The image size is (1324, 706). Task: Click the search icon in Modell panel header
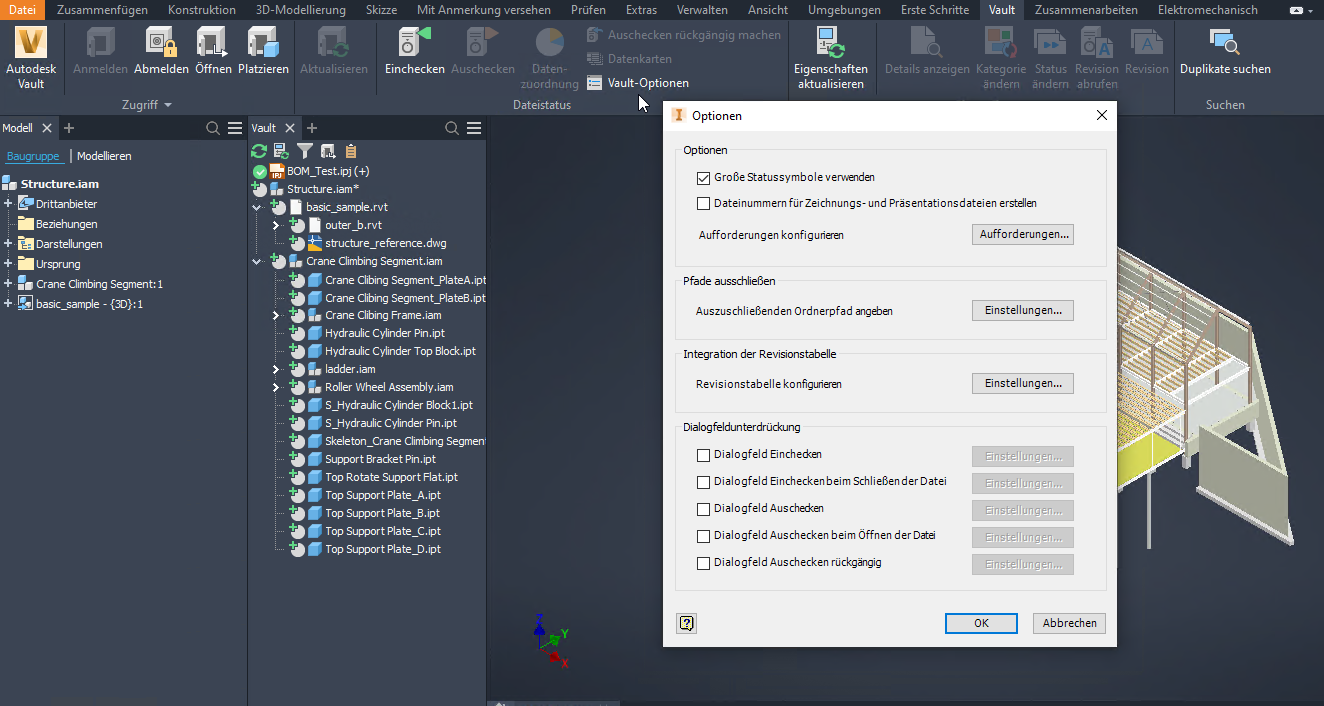pyautogui.click(x=213, y=128)
